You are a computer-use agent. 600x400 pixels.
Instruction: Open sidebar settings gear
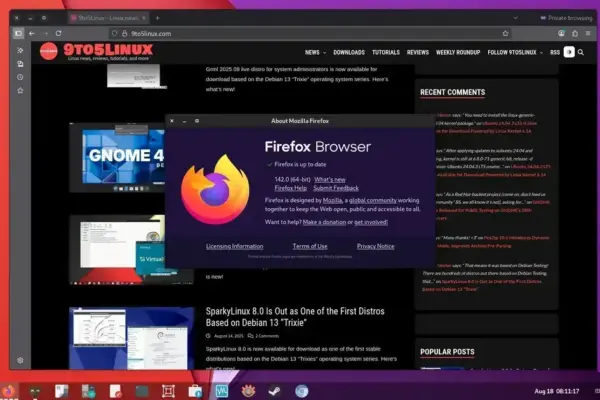[x=20, y=360]
